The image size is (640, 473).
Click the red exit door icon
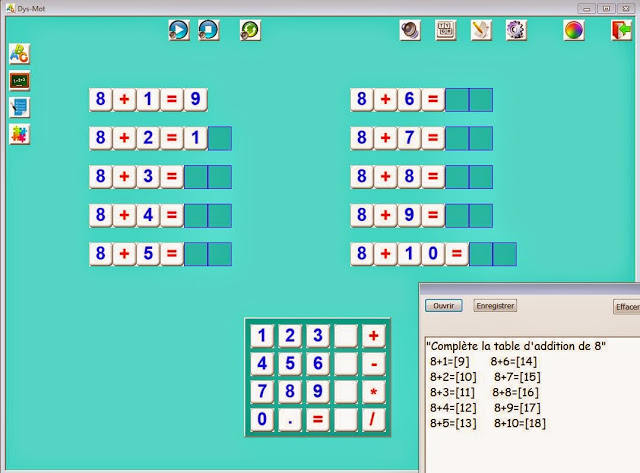pyautogui.click(x=621, y=31)
